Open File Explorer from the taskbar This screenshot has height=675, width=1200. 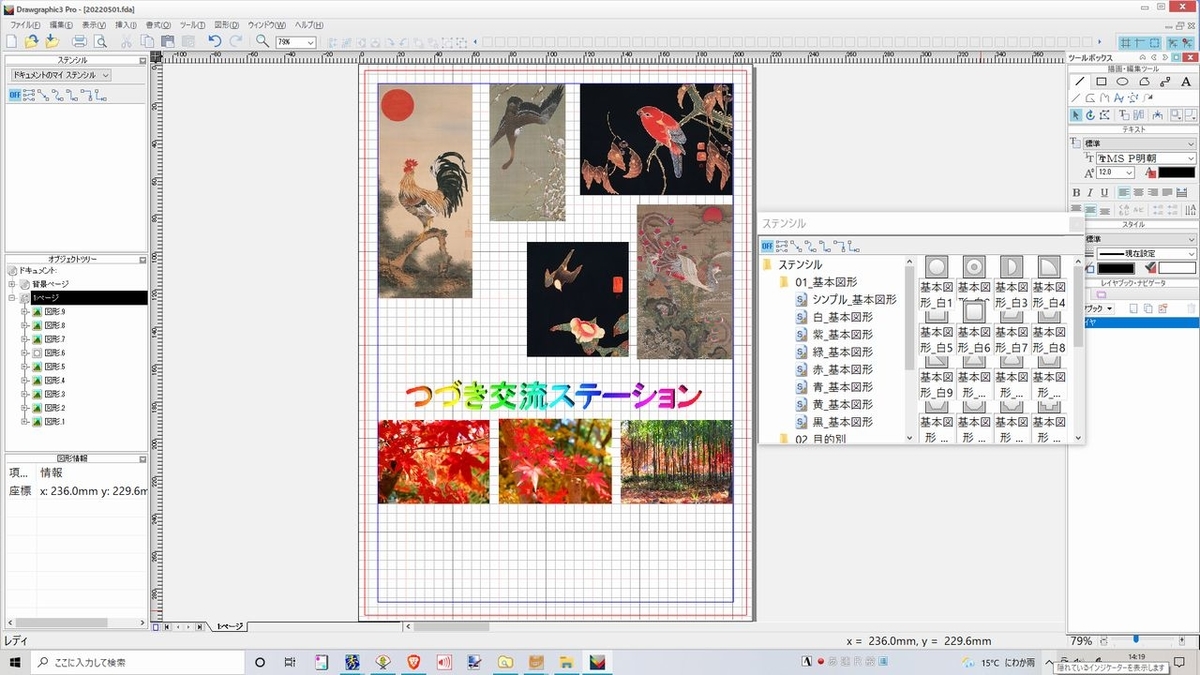[x=567, y=662]
